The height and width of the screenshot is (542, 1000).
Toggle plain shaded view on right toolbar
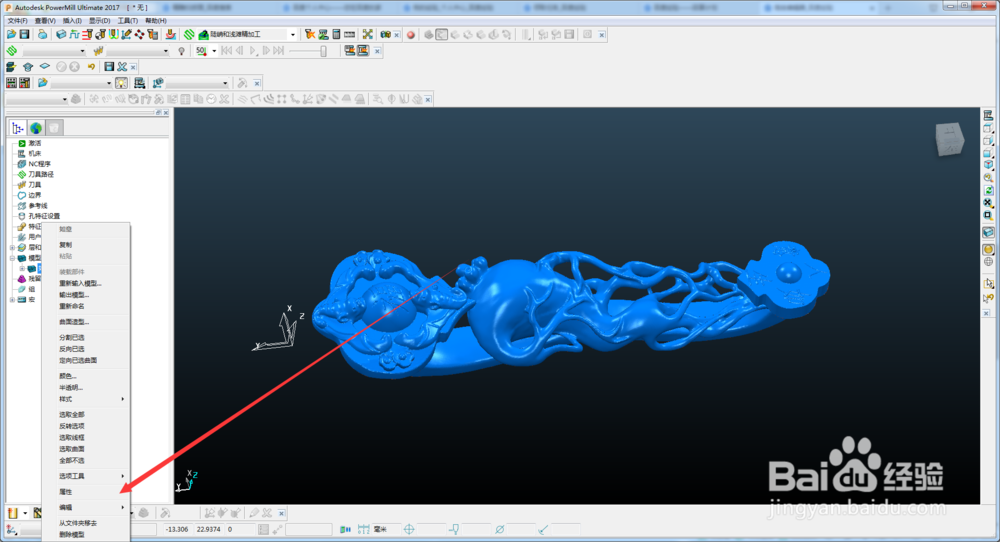point(988,249)
